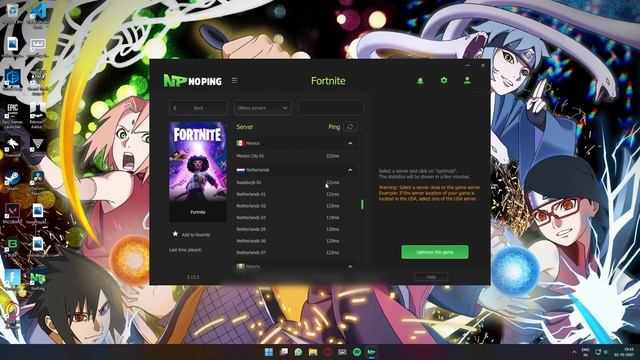Viewport: 640px width, 360px height.
Task: Click the Optimize this game button
Action: [435, 252]
